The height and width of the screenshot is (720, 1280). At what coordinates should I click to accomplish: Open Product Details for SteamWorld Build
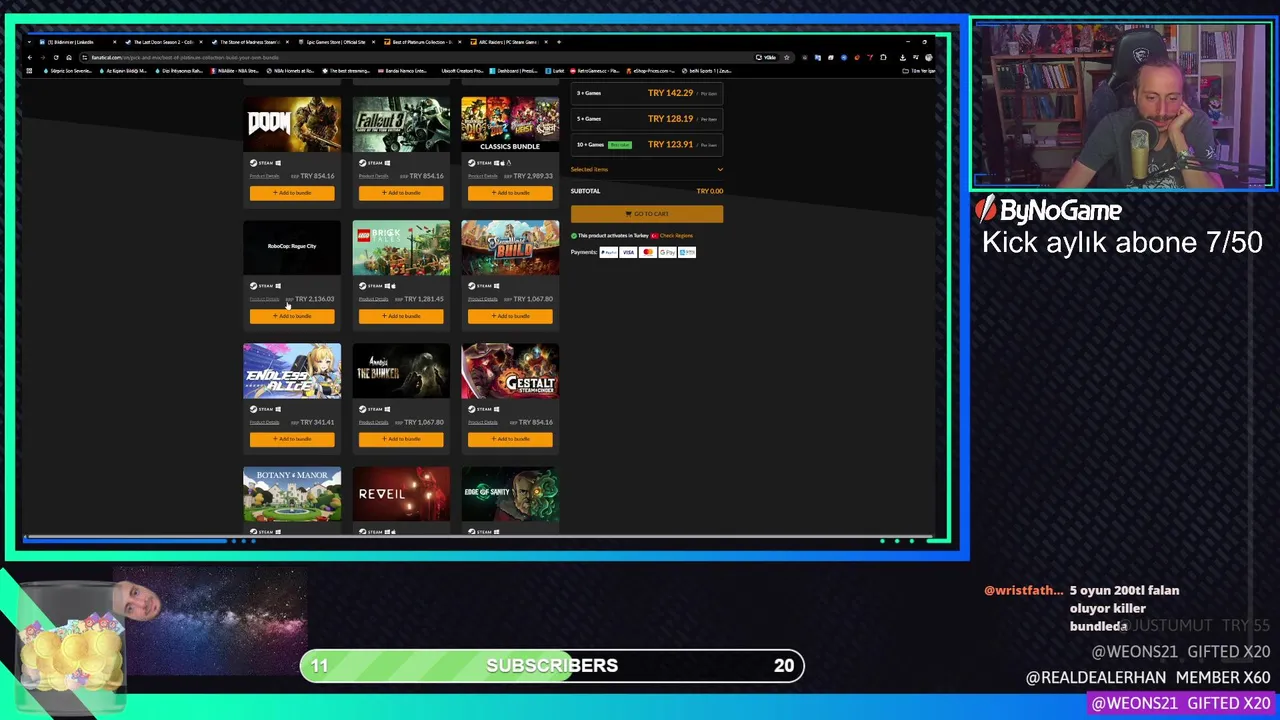click(482, 299)
